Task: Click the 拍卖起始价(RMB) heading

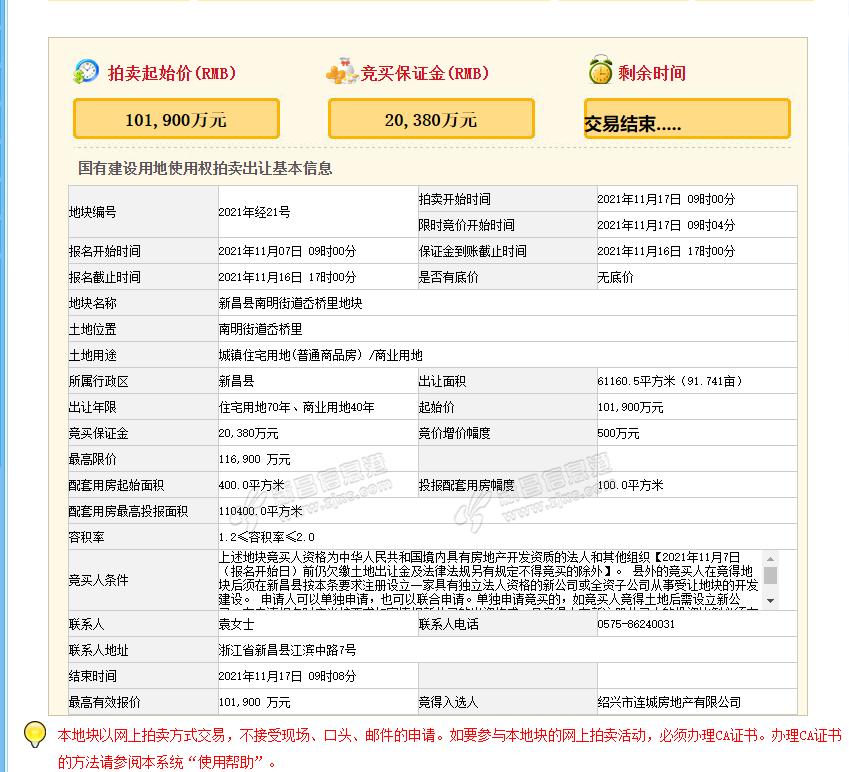Action: [x=169, y=73]
